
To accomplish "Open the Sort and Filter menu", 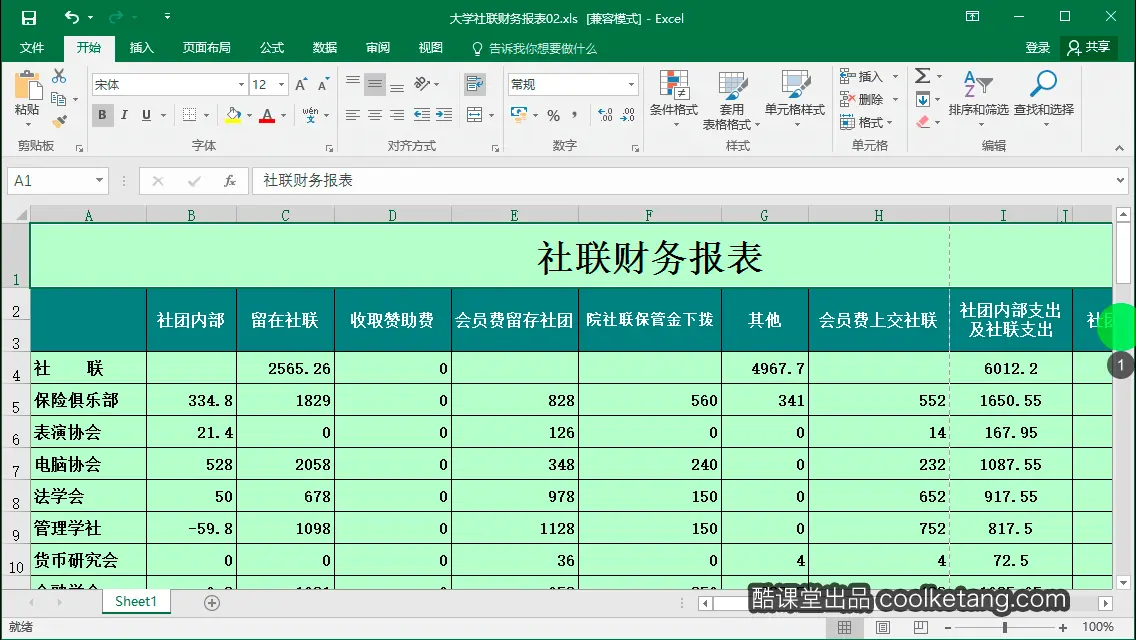I will tap(978, 99).
